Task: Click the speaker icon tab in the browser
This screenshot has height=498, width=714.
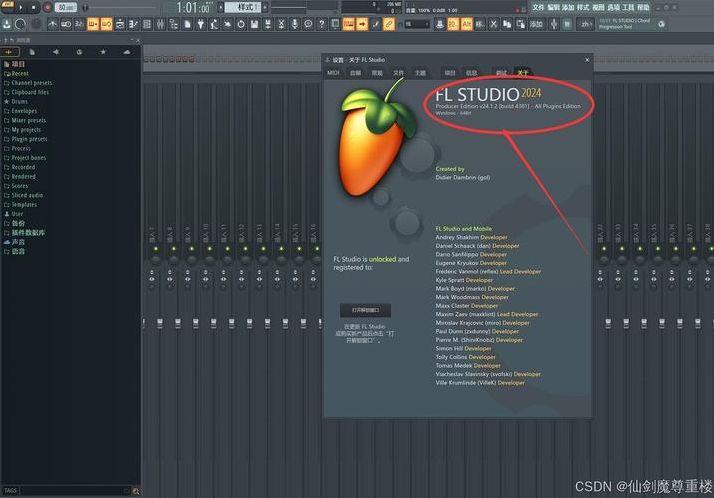Action: coord(56,52)
